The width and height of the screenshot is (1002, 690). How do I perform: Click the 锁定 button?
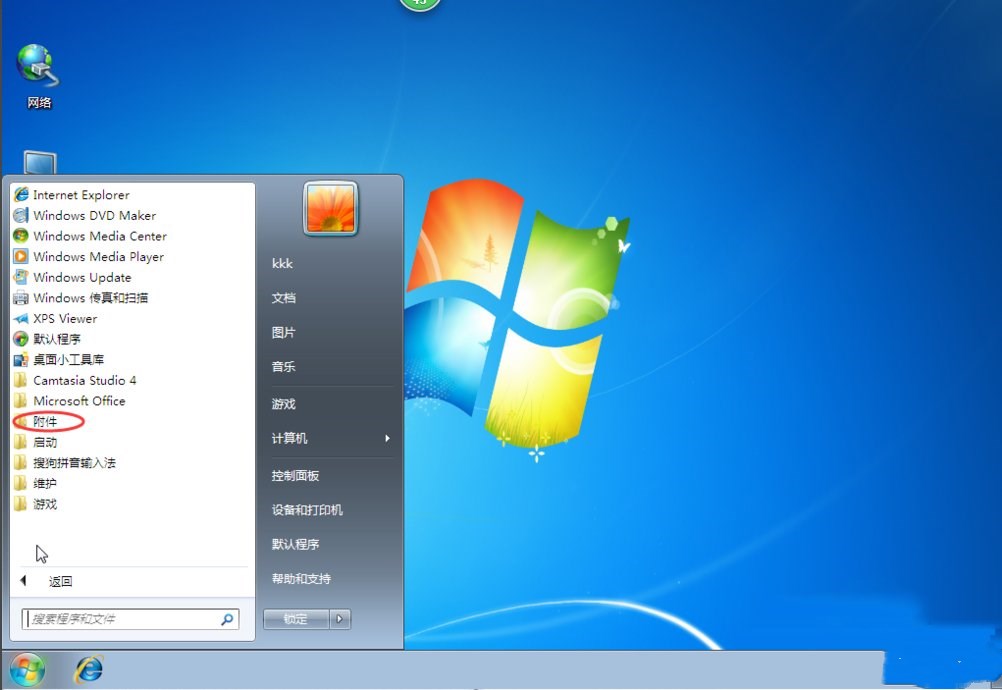(297, 618)
